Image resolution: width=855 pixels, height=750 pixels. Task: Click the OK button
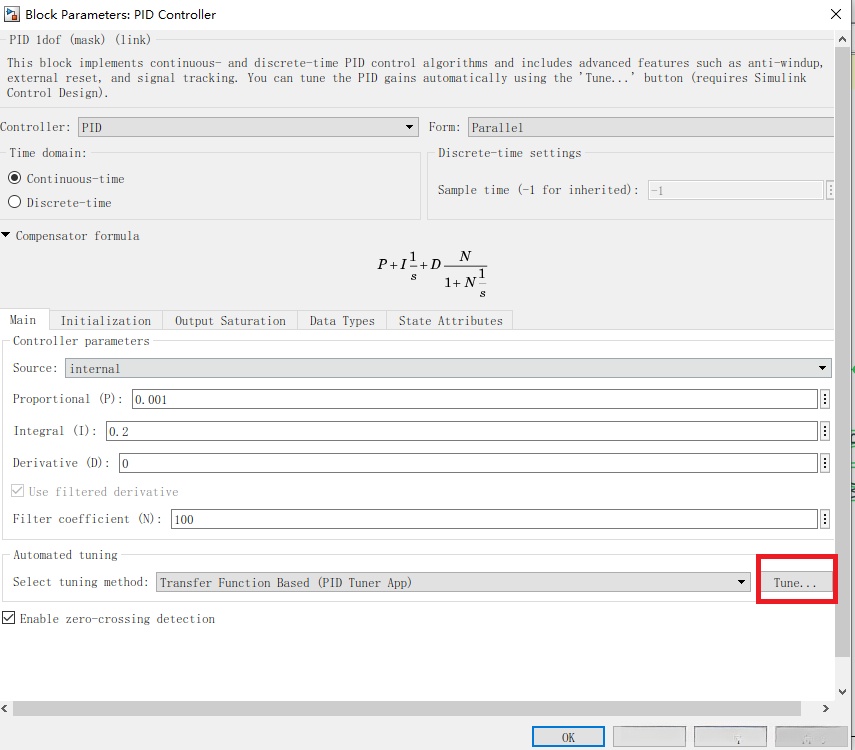(x=568, y=737)
